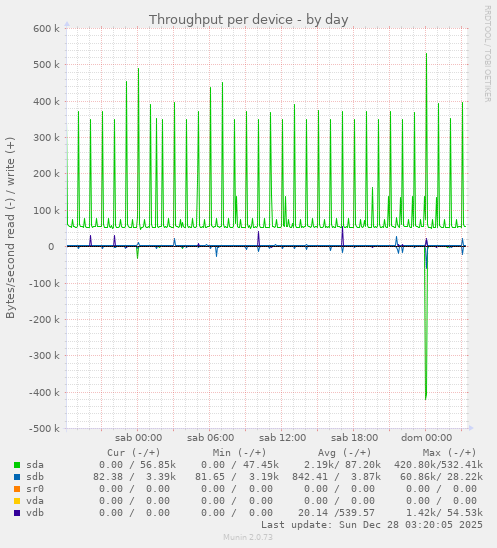Click the 'Max (-/+)' column header
This screenshot has width=497, height=548.
click(449, 453)
